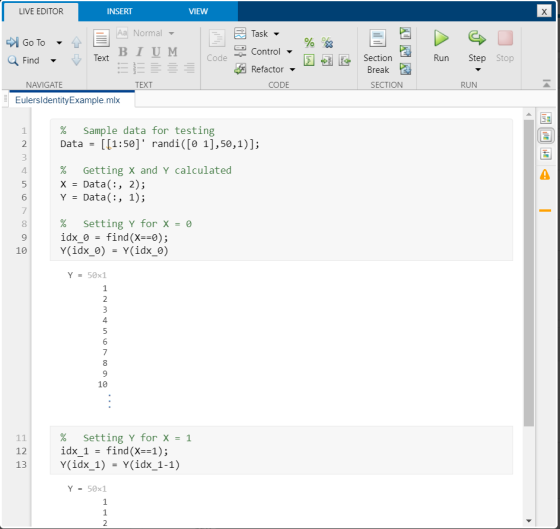Click the vertical scrollbar up arrow
Viewport: 560px width, 529px height.
[529, 114]
